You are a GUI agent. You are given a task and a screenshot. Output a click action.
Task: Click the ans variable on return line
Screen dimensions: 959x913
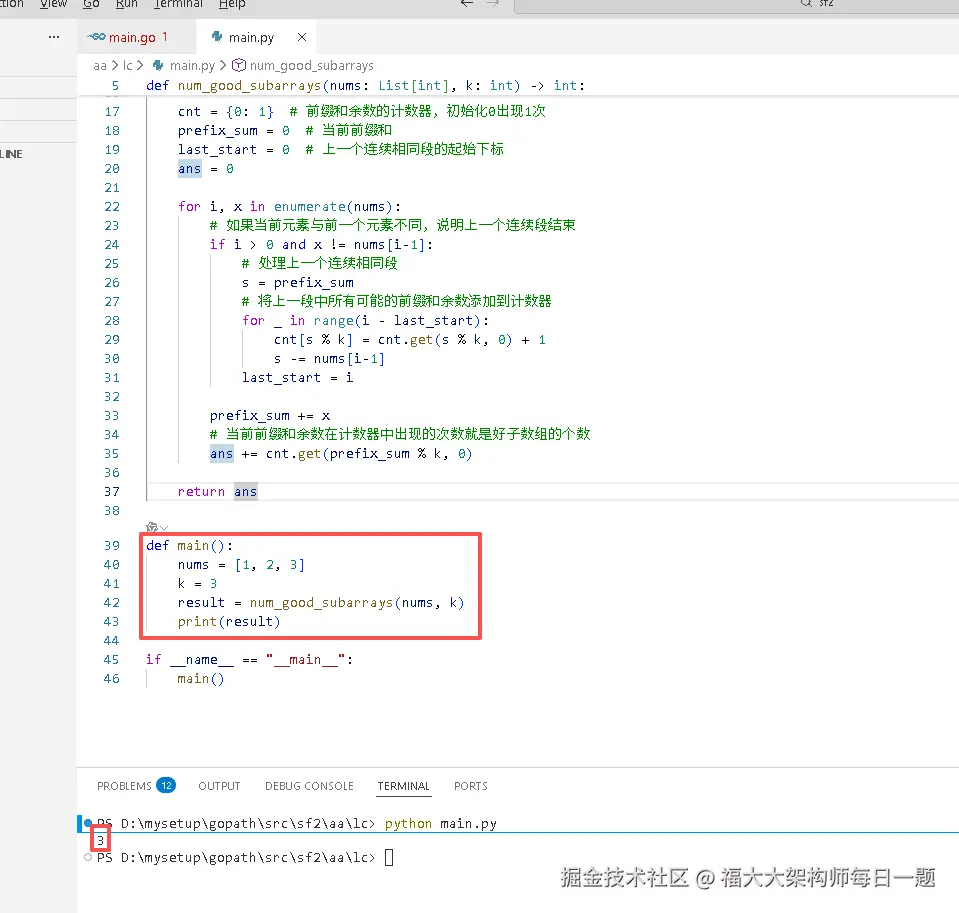point(245,492)
